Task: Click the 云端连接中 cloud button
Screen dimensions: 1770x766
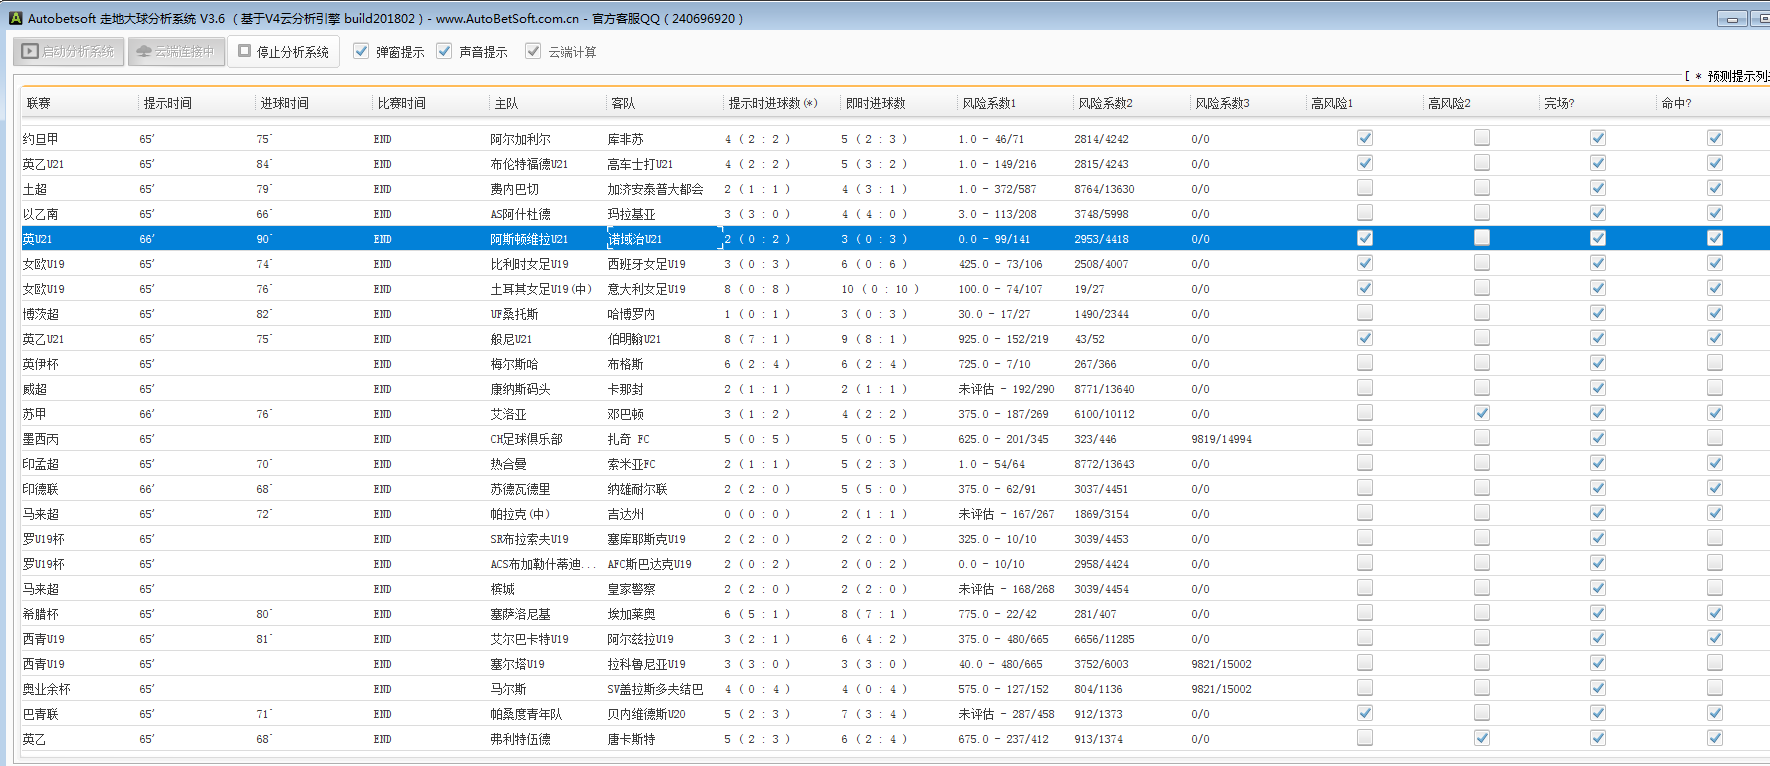Action: (x=175, y=51)
